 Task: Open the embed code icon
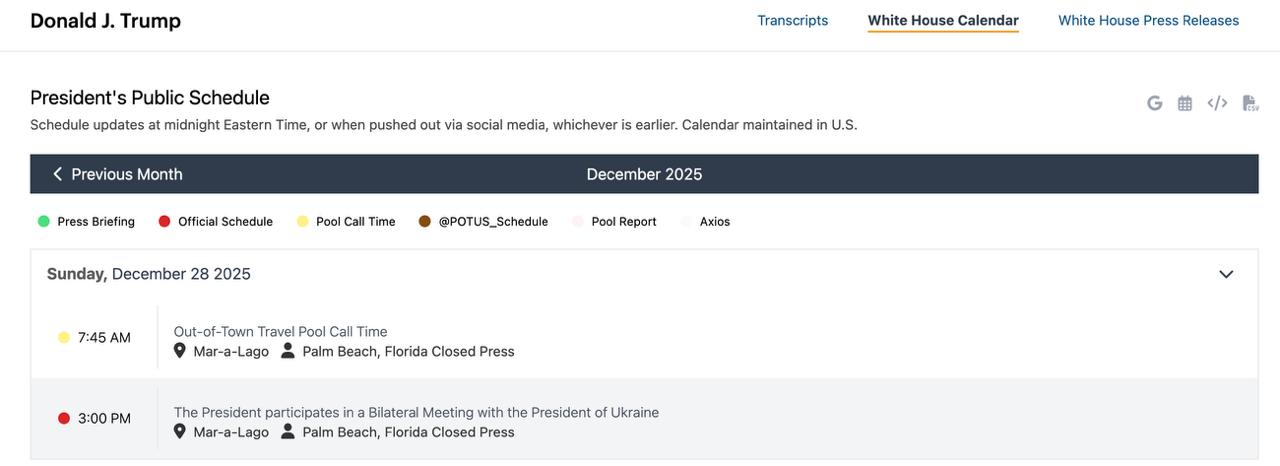pyautogui.click(x=1217, y=103)
